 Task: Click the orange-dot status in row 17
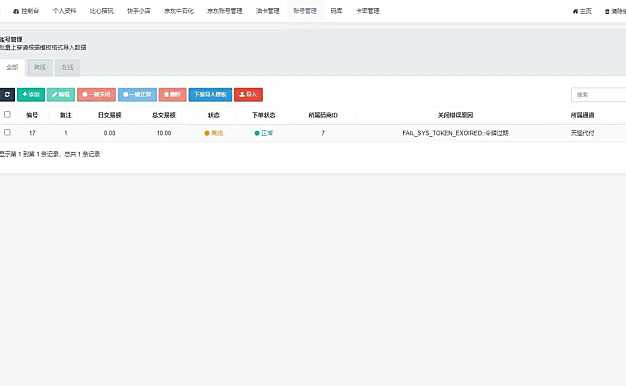pyautogui.click(x=214, y=133)
